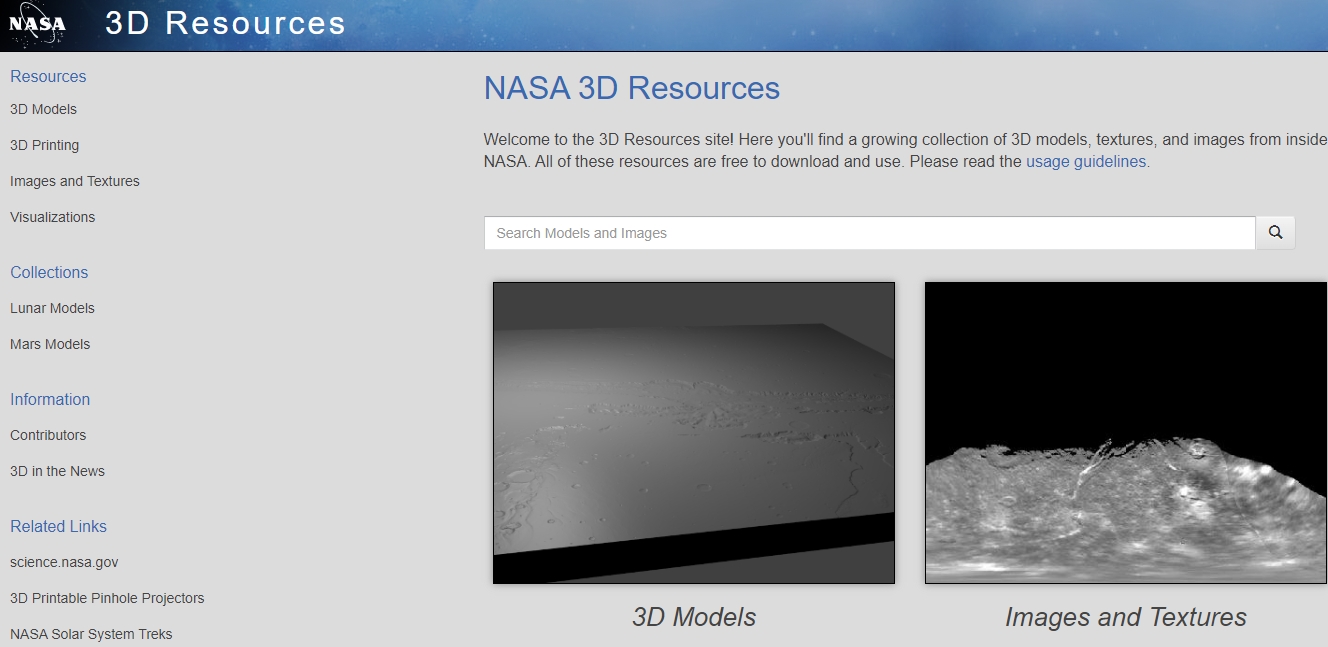Open the 3D Printing sidebar link
The image size is (1328, 647).
(44, 145)
